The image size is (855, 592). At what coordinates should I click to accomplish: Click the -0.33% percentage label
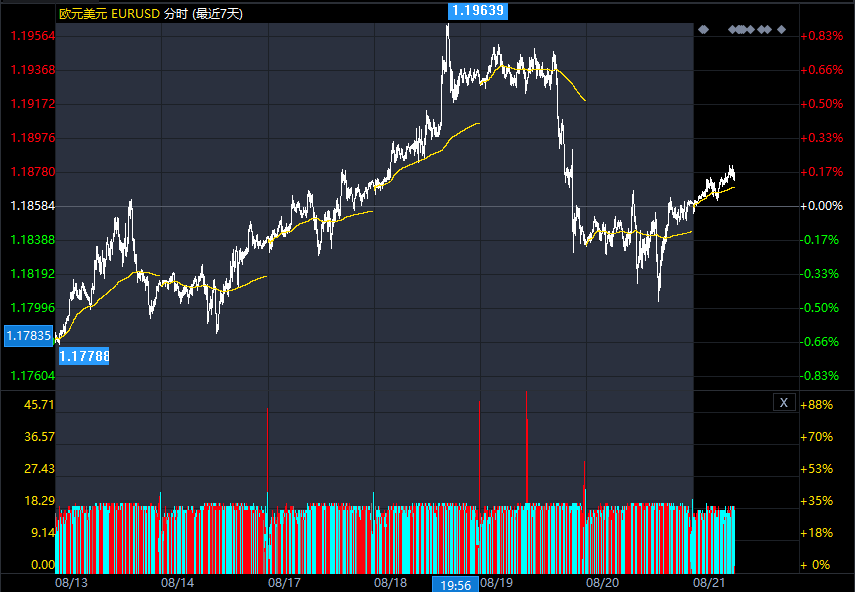point(820,274)
